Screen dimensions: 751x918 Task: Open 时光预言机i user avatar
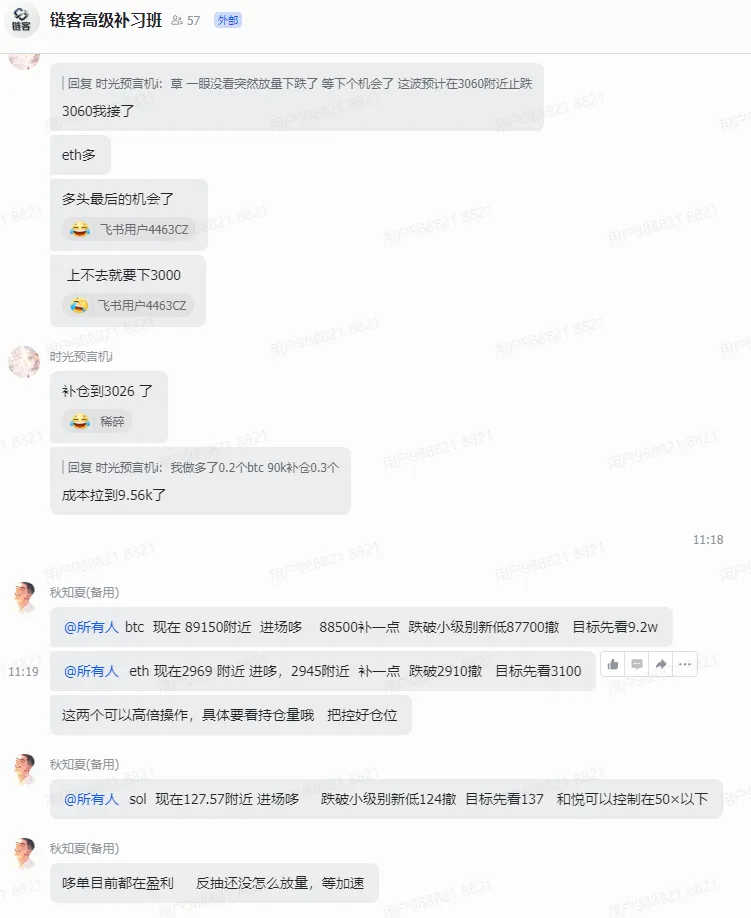point(24,361)
